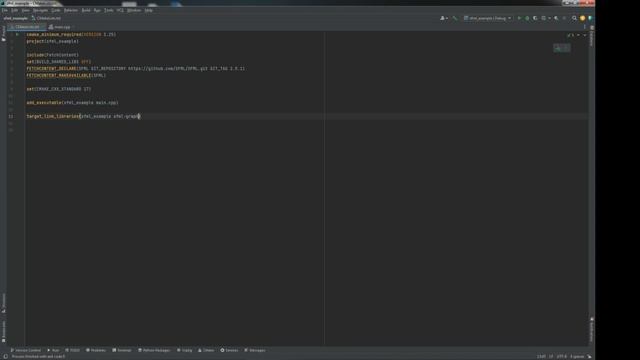Open the Version Control tool window

[25, 350]
